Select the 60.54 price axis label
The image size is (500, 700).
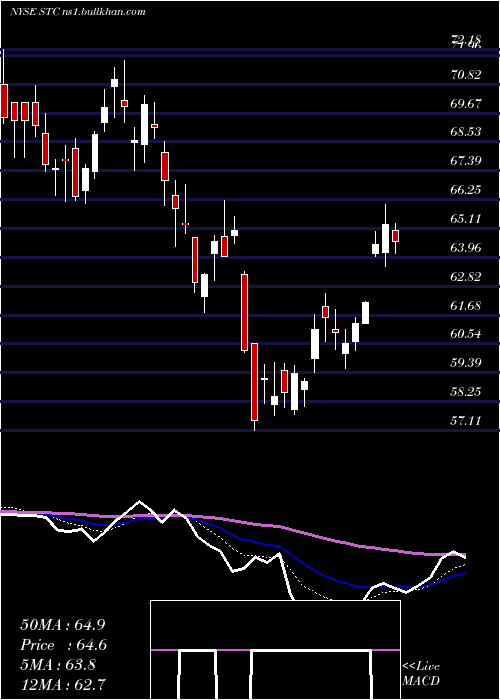(466, 333)
